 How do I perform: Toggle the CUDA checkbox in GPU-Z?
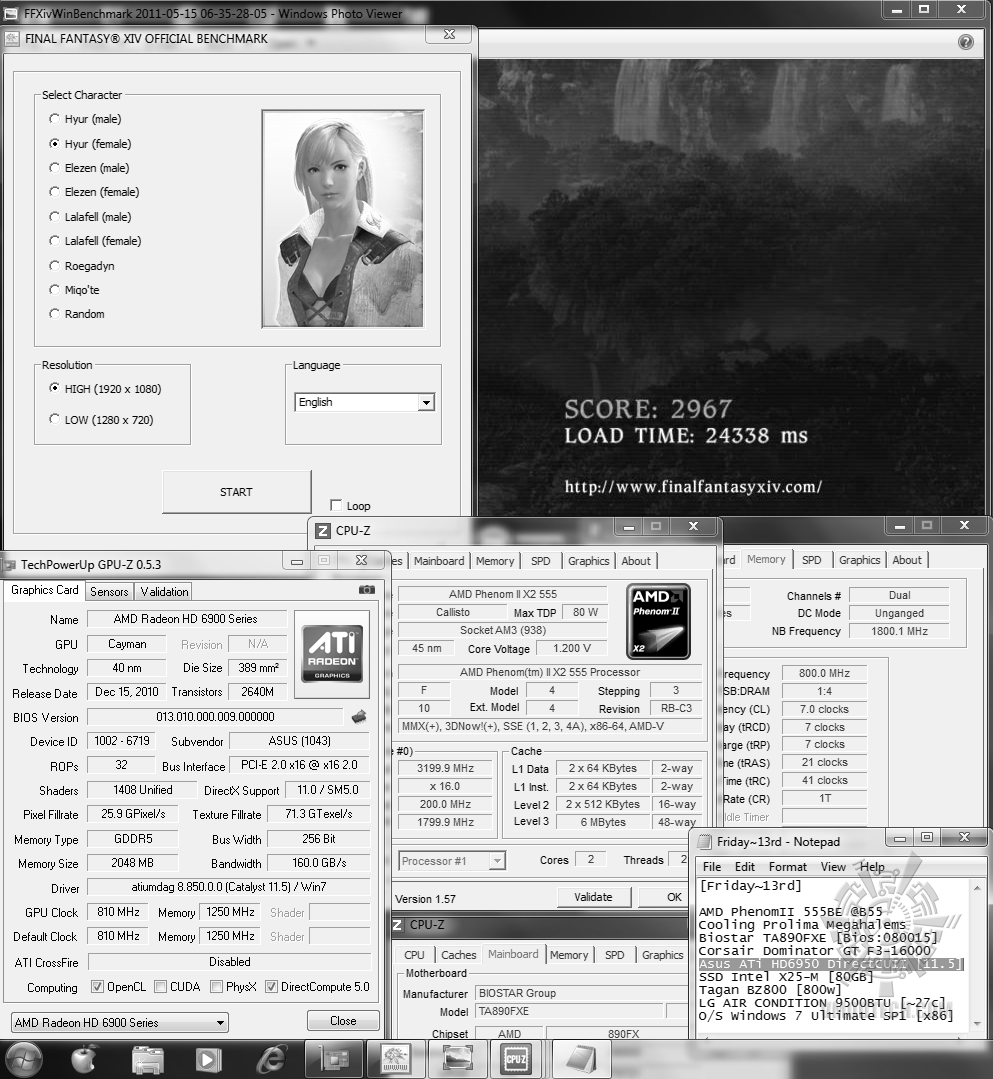pyautogui.click(x=160, y=987)
